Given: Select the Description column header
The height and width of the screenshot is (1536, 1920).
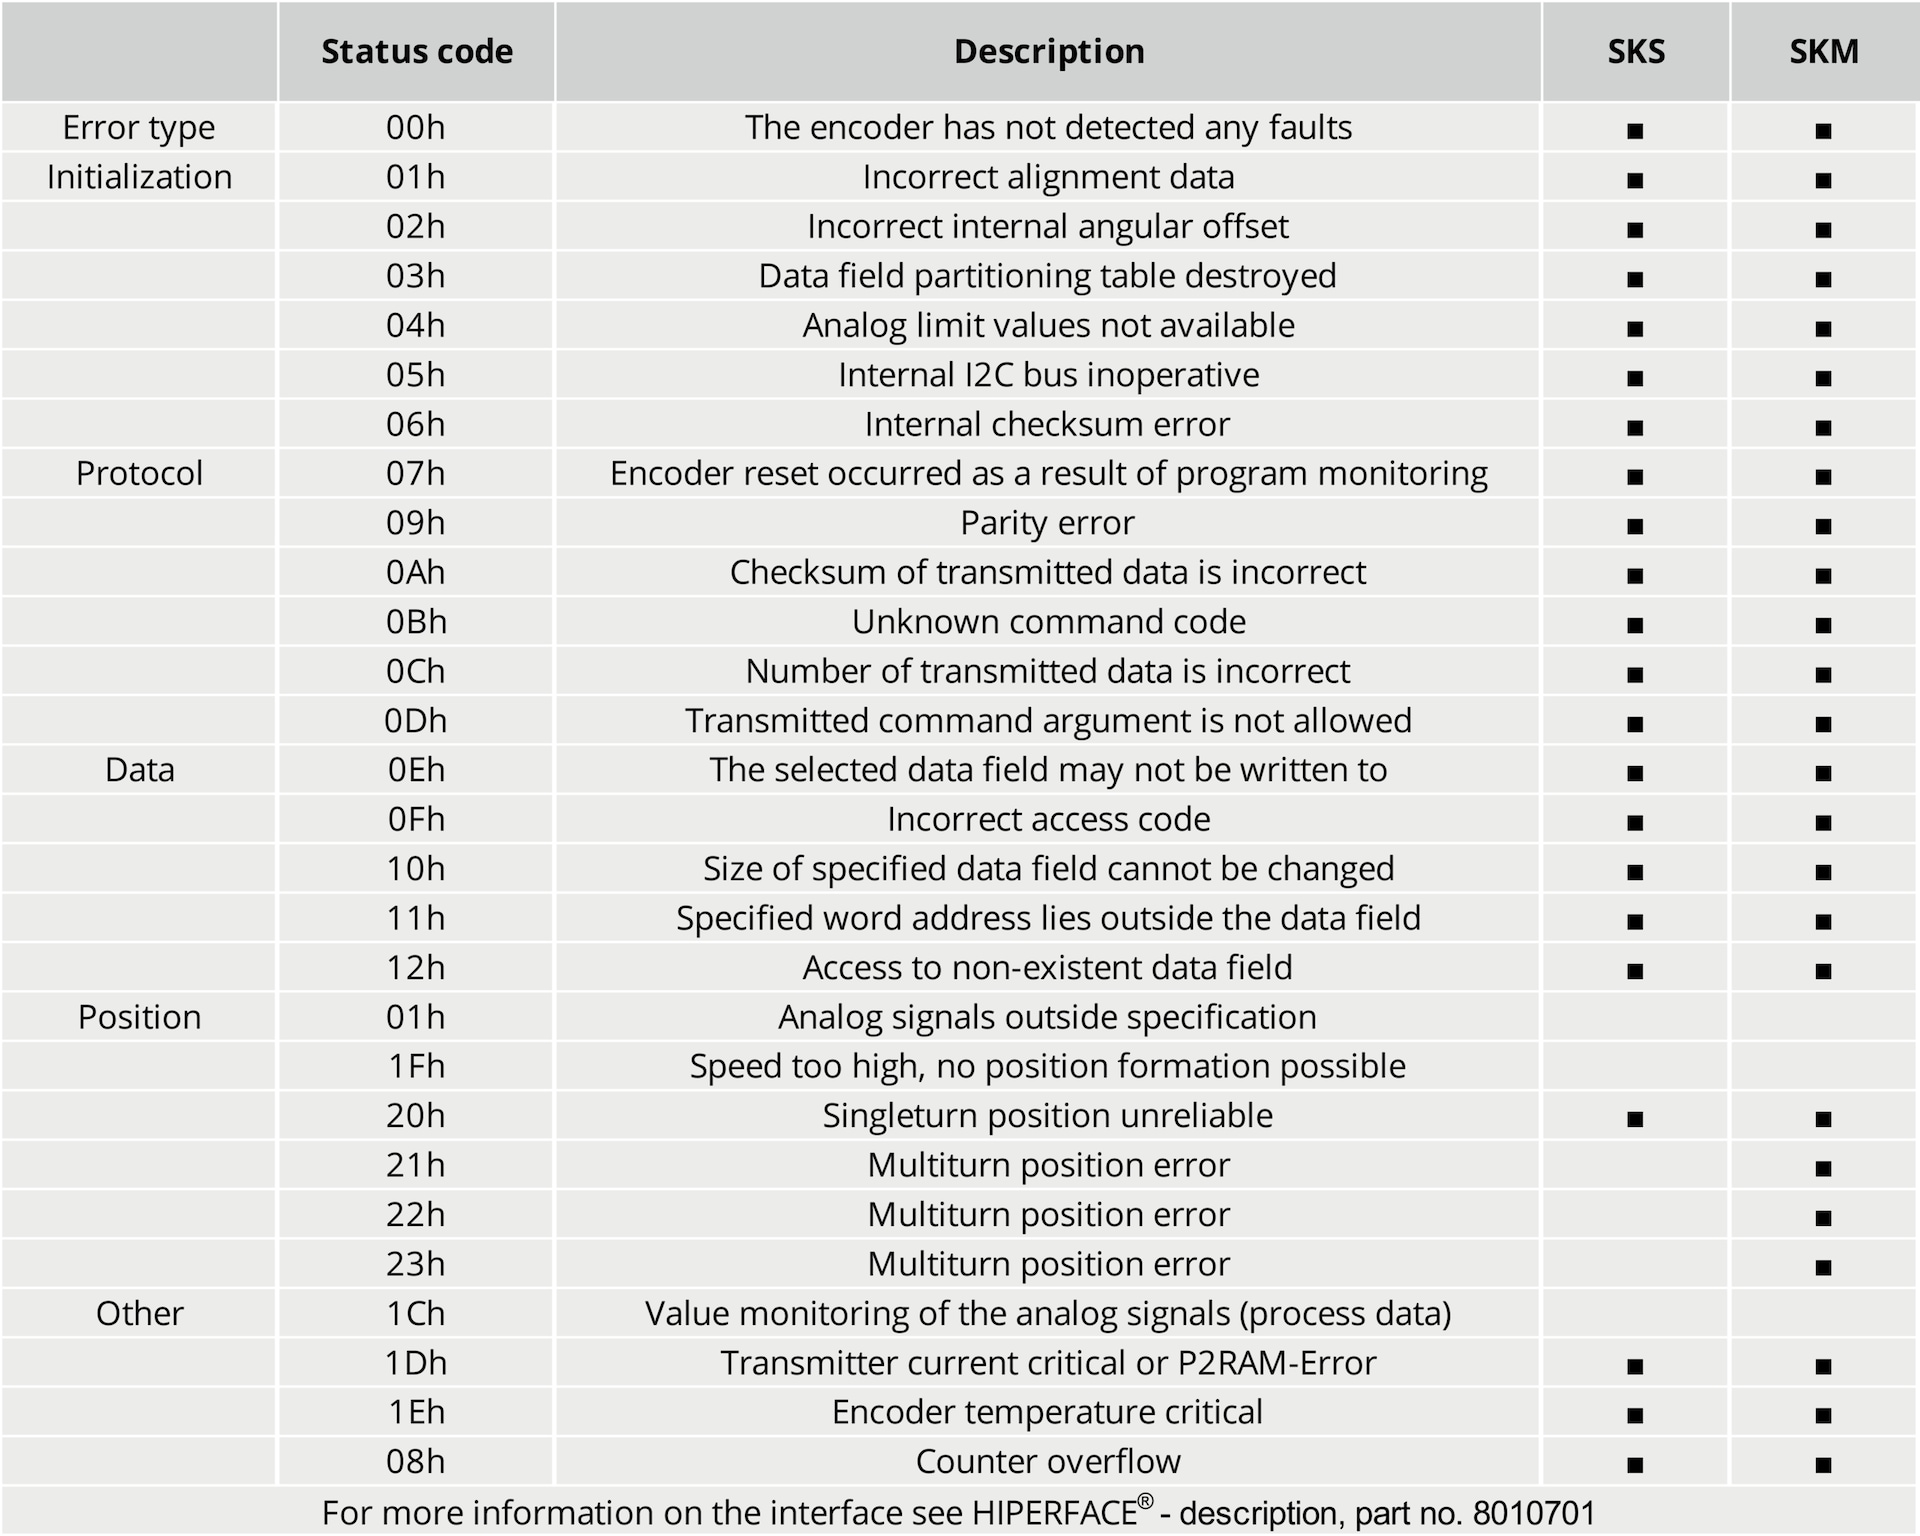Looking at the screenshot, I should (x=1048, y=51).
